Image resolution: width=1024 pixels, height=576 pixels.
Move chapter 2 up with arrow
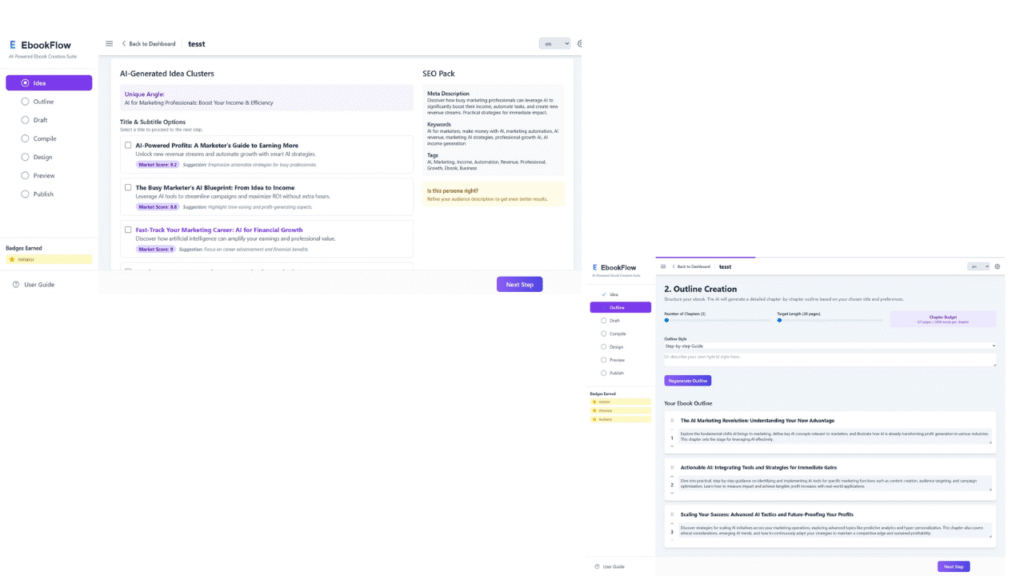671,476
